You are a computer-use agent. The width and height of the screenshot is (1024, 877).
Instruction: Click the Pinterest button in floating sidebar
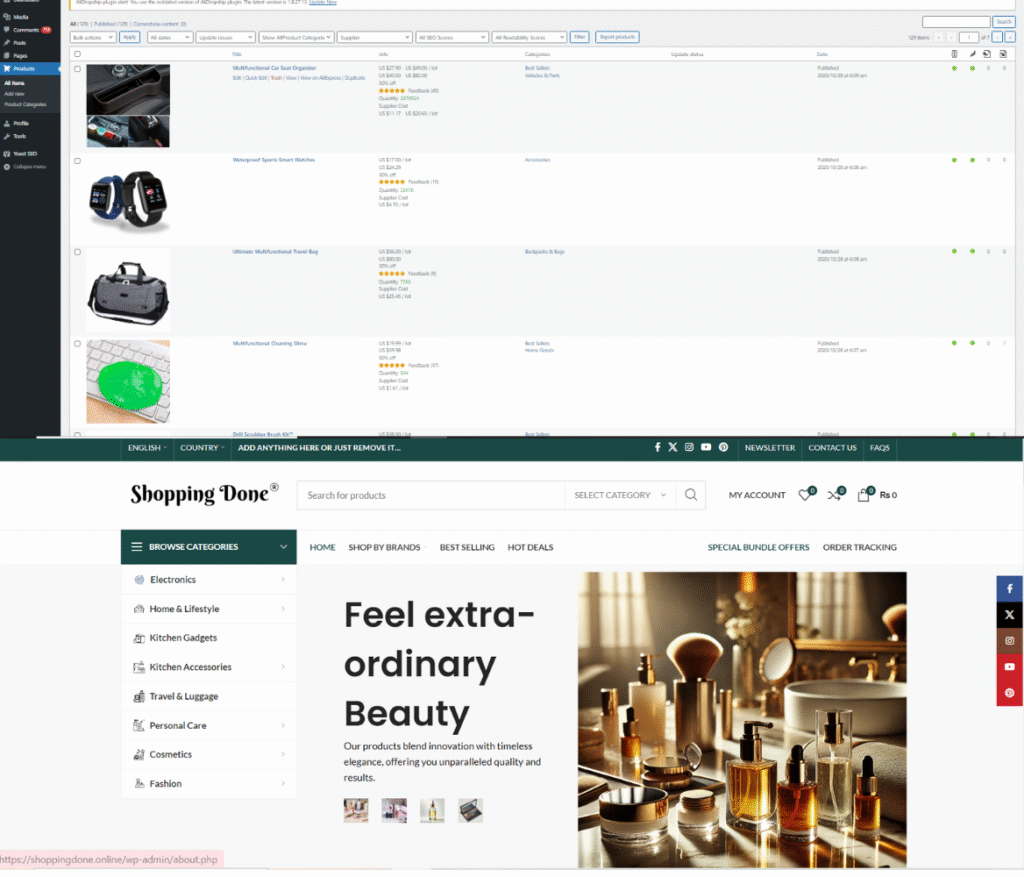click(x=1009, y=693)
